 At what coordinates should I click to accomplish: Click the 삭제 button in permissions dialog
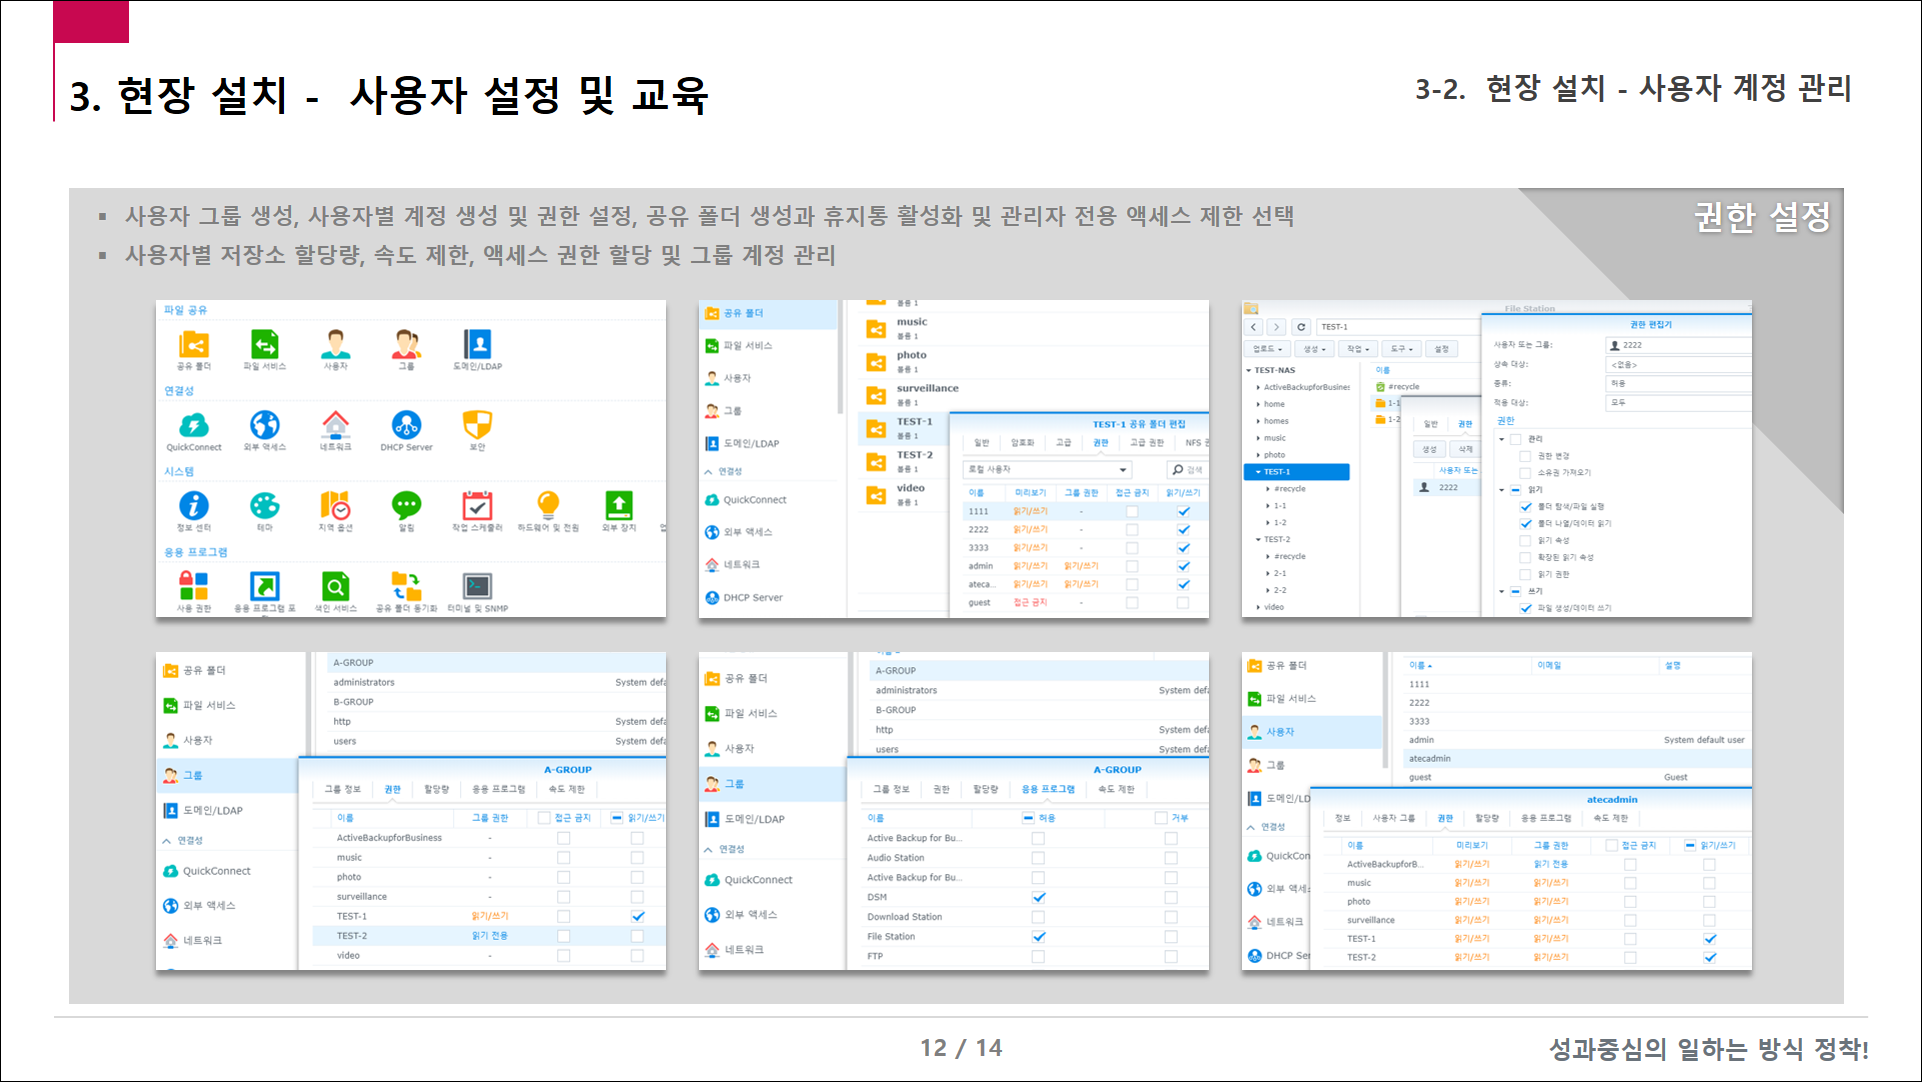1465,449
